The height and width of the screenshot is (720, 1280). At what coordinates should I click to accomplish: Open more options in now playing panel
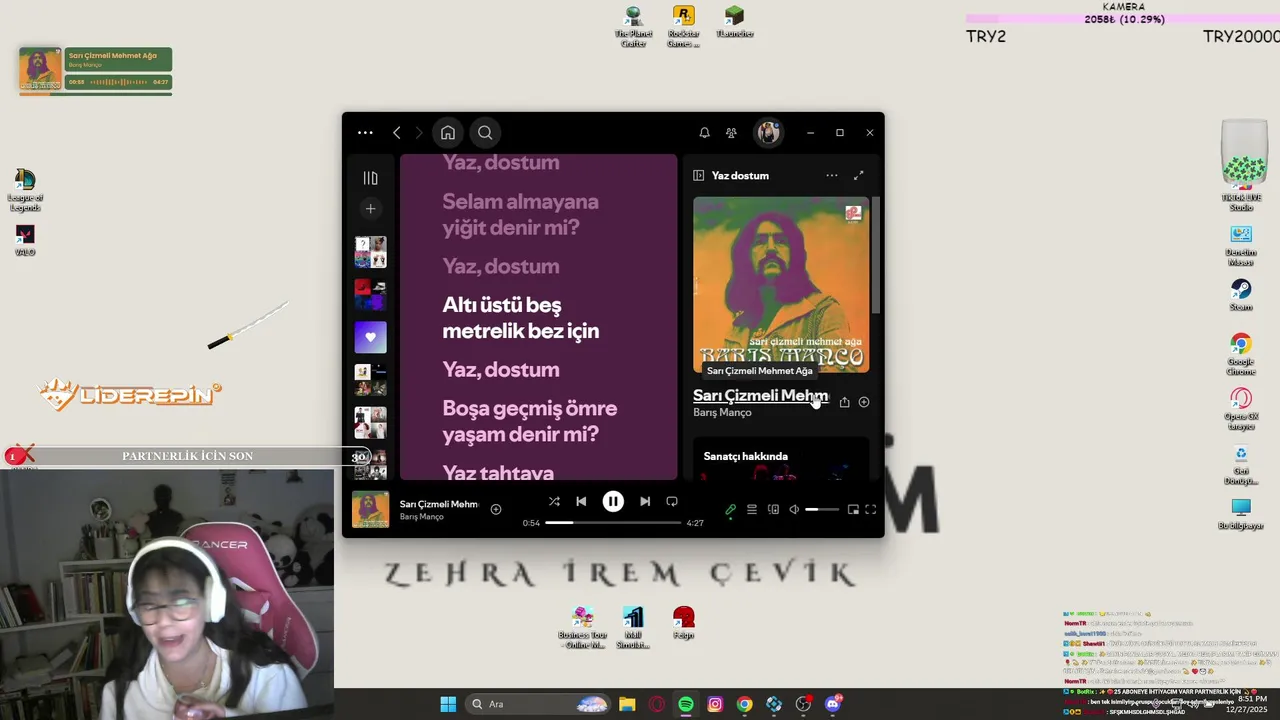point(831,175)
